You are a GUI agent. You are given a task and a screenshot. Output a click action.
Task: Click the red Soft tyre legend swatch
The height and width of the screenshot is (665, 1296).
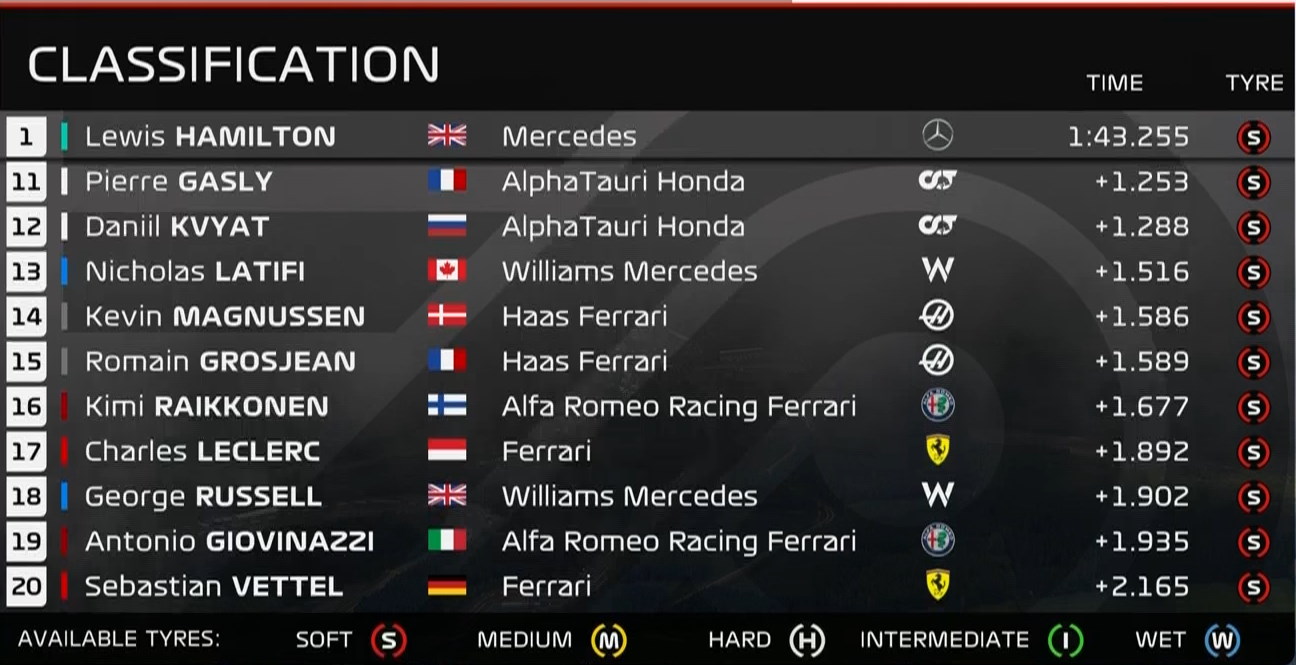[388, 640]
